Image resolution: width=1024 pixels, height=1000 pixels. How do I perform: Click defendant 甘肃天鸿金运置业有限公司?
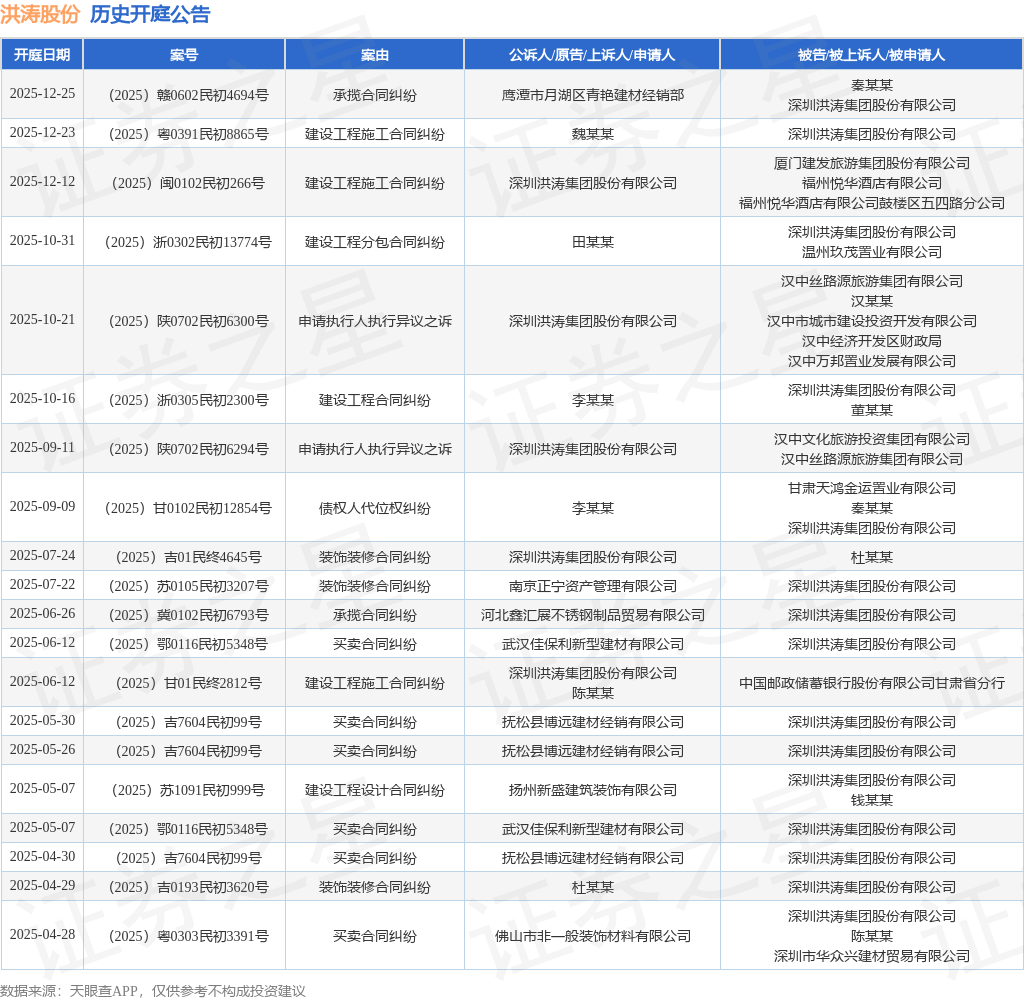[x=871, y=489]
